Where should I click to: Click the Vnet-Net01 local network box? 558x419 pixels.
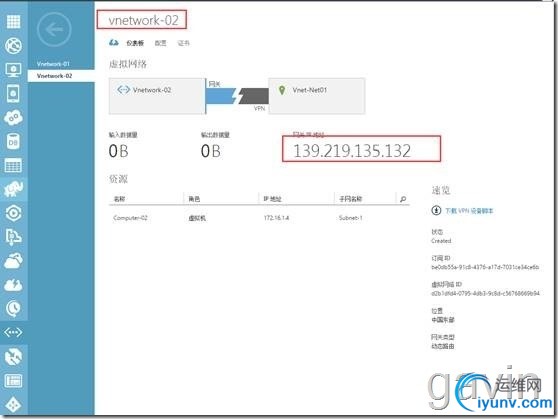[317, 96]
